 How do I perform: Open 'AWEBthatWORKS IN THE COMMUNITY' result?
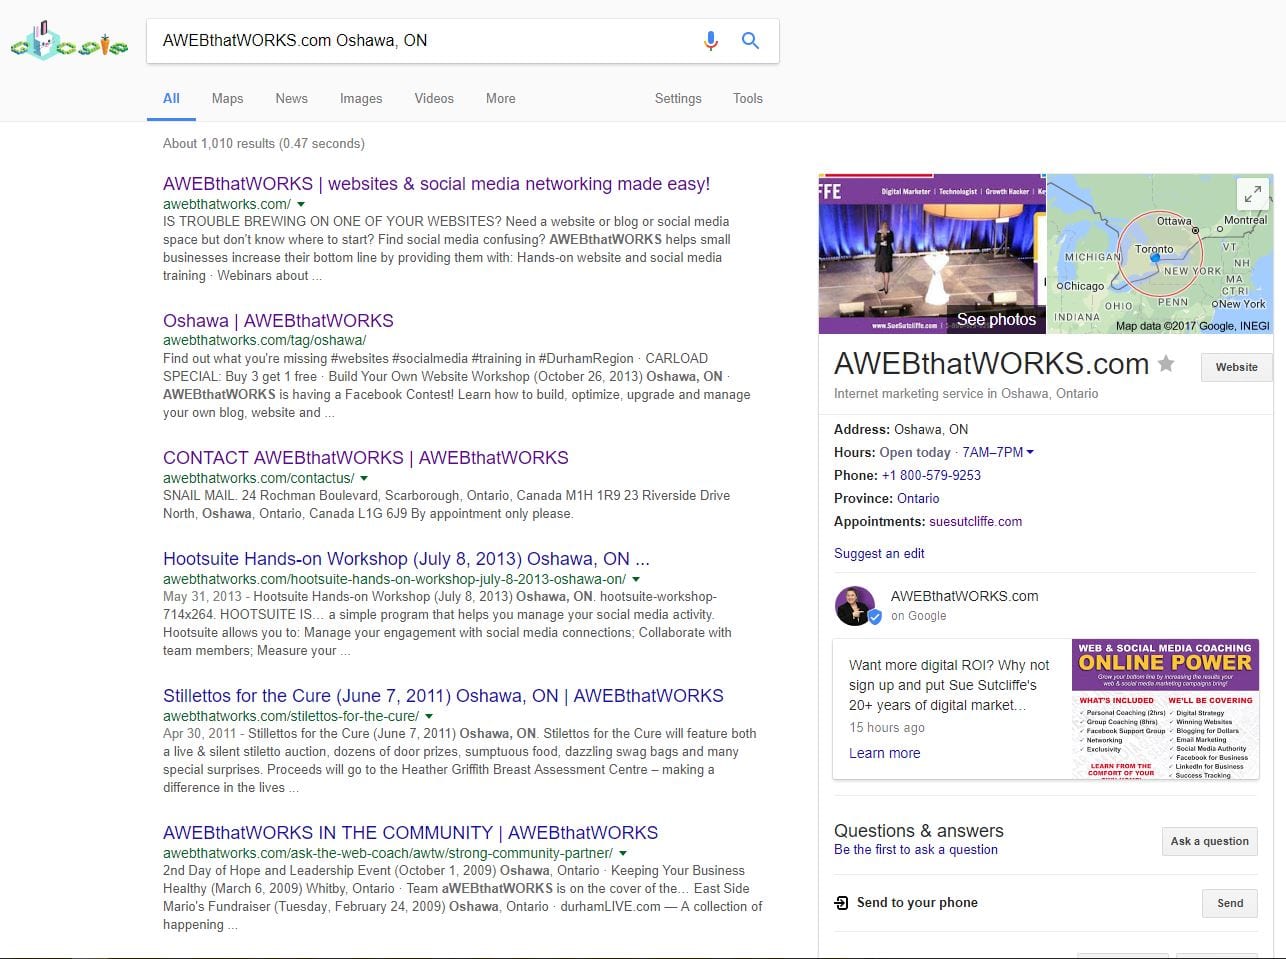[410, 833]
